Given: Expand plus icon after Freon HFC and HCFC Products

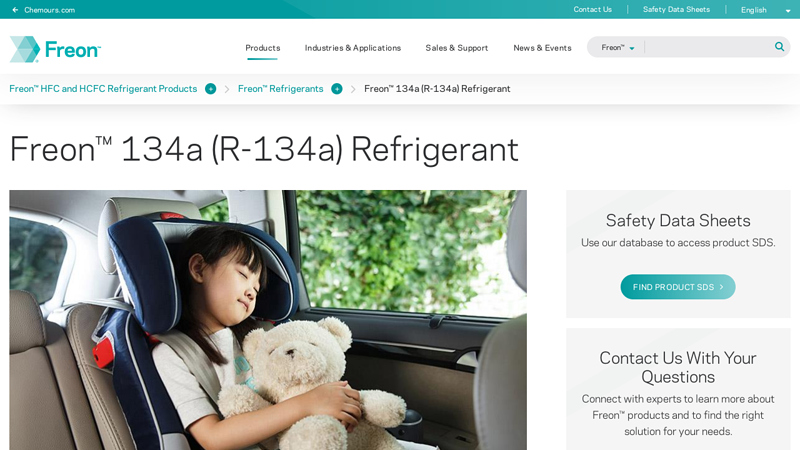Looking at the screenshot, I should (x=210, y=89).
